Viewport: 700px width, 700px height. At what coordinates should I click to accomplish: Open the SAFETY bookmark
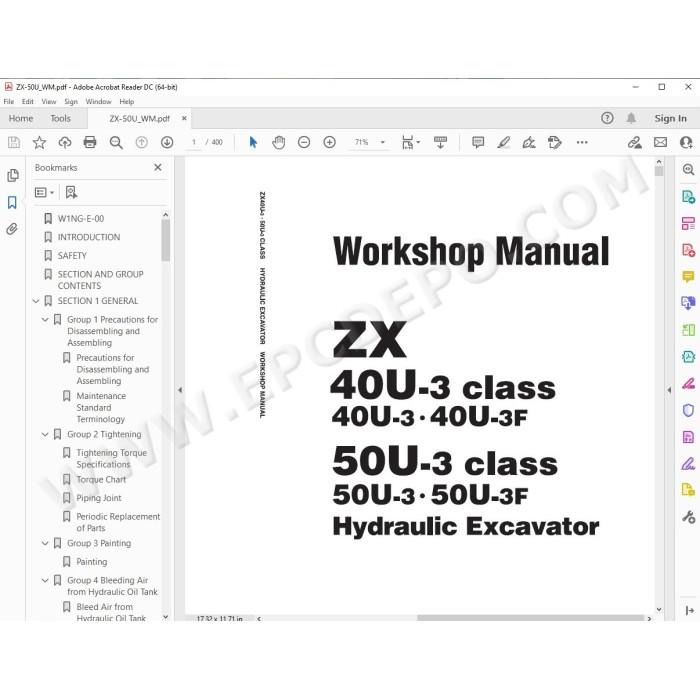pyautogui.click(x=72, y=256)
